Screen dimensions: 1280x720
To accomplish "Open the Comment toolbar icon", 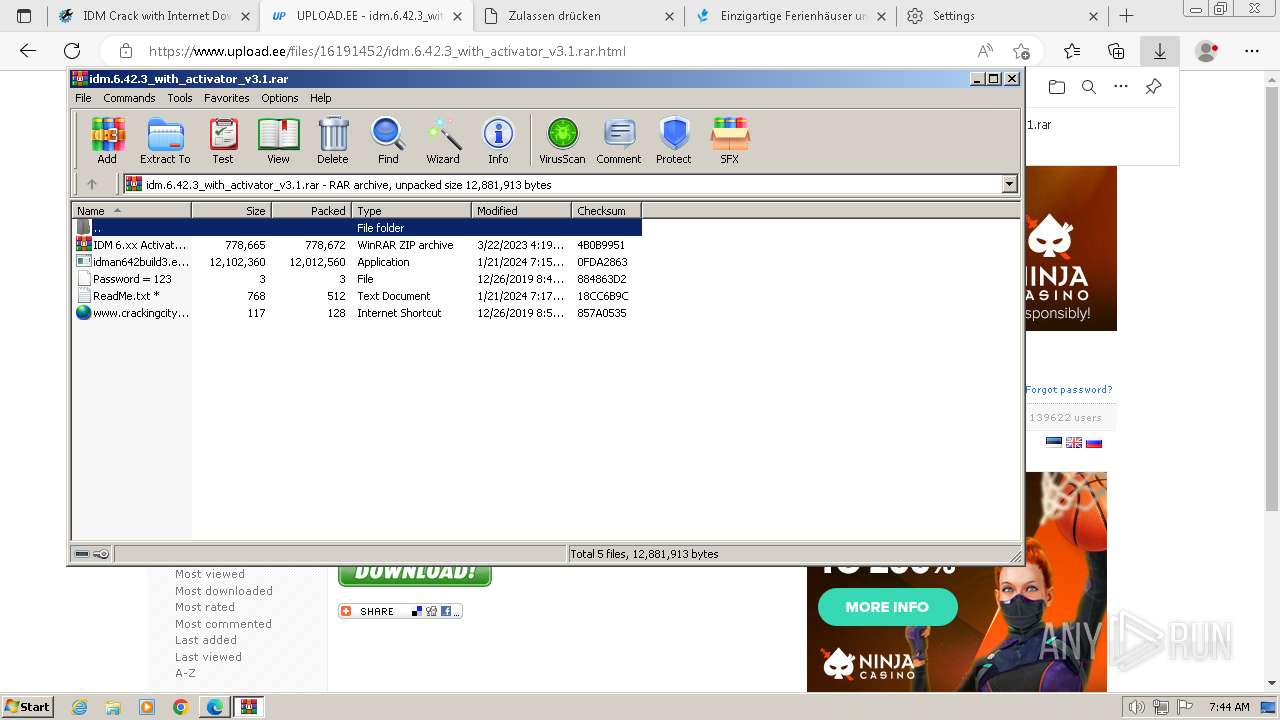I will point(619,140).
